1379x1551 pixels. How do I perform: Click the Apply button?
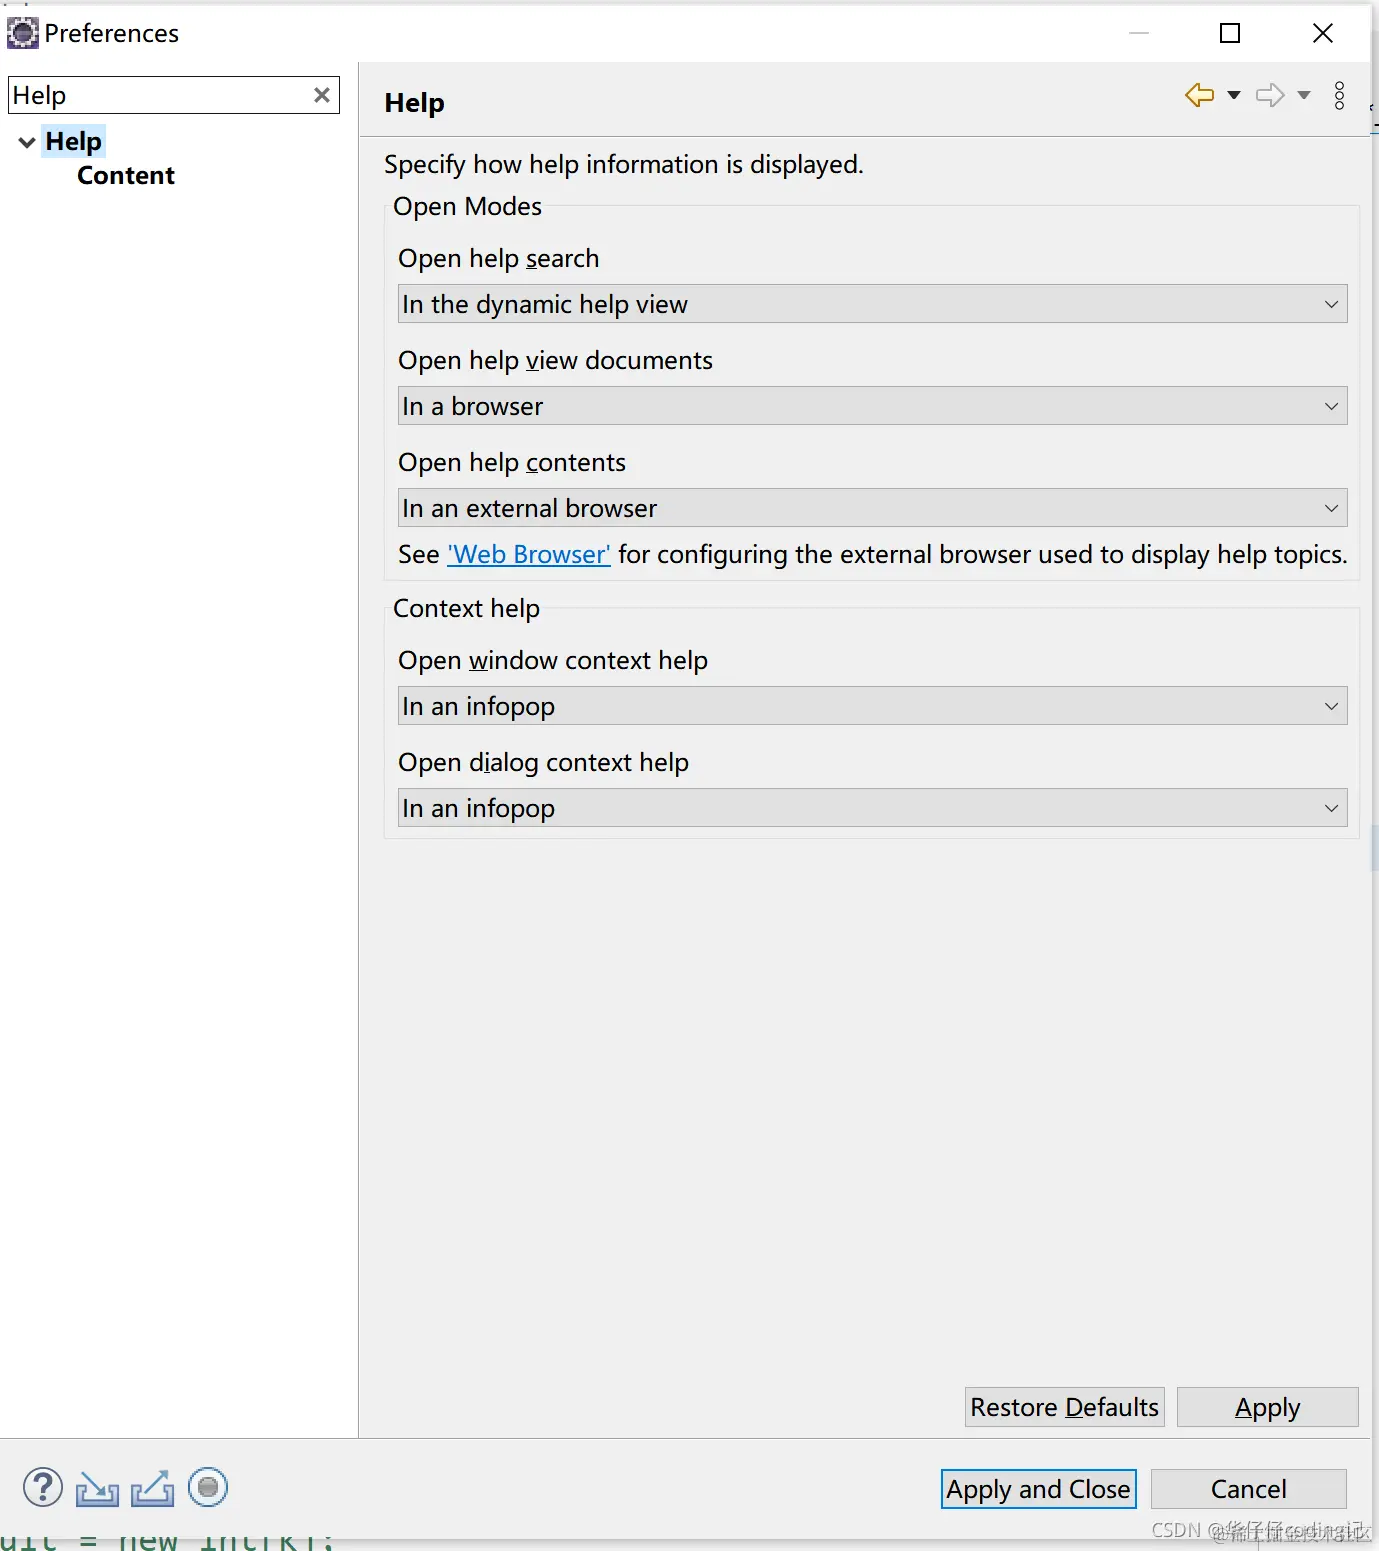tap(1268, 1407)
